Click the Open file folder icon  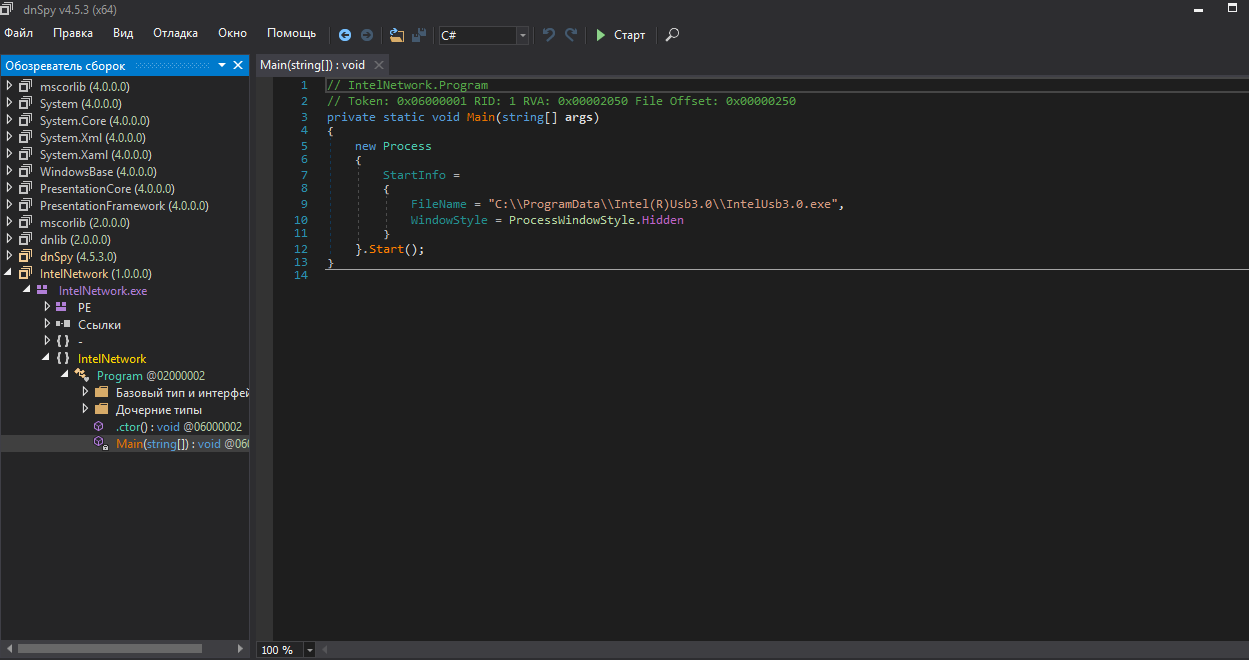[397, 35]
